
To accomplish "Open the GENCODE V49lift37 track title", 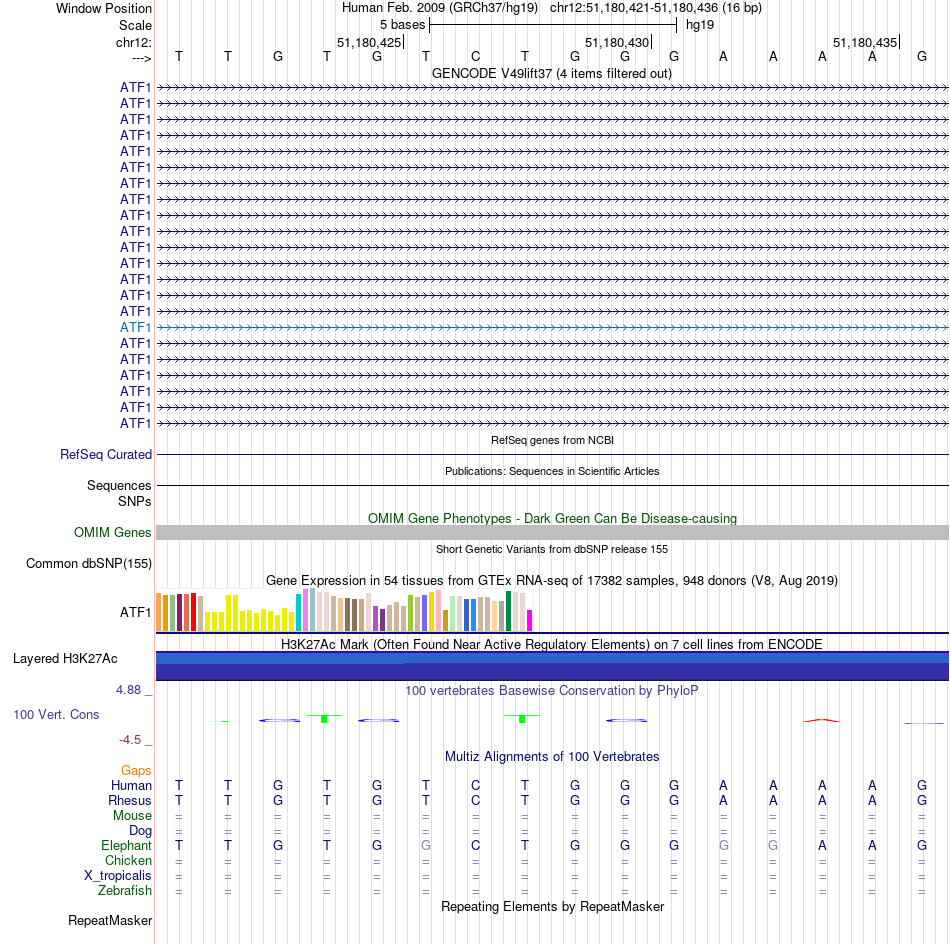I will pyautogui.click(x=551, y=73).
